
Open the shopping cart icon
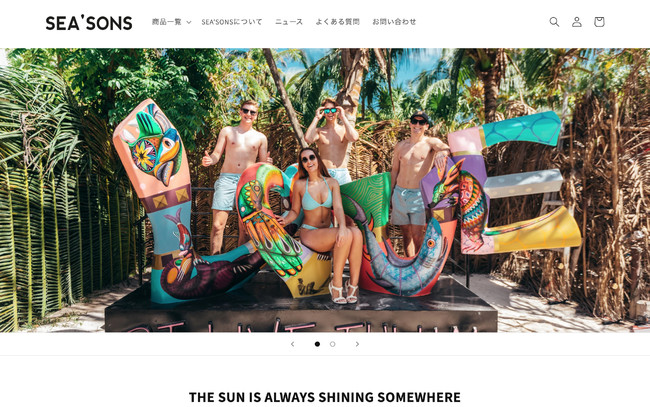coord(599,22)
